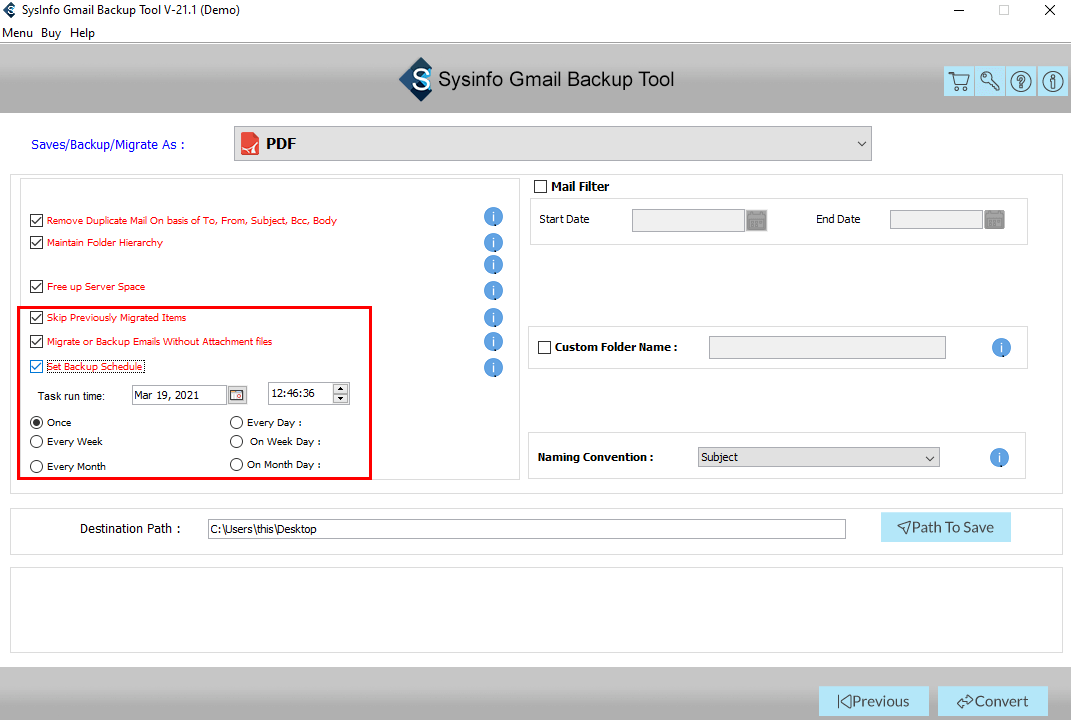Click the 12:46:36 time field

[300, 393]
